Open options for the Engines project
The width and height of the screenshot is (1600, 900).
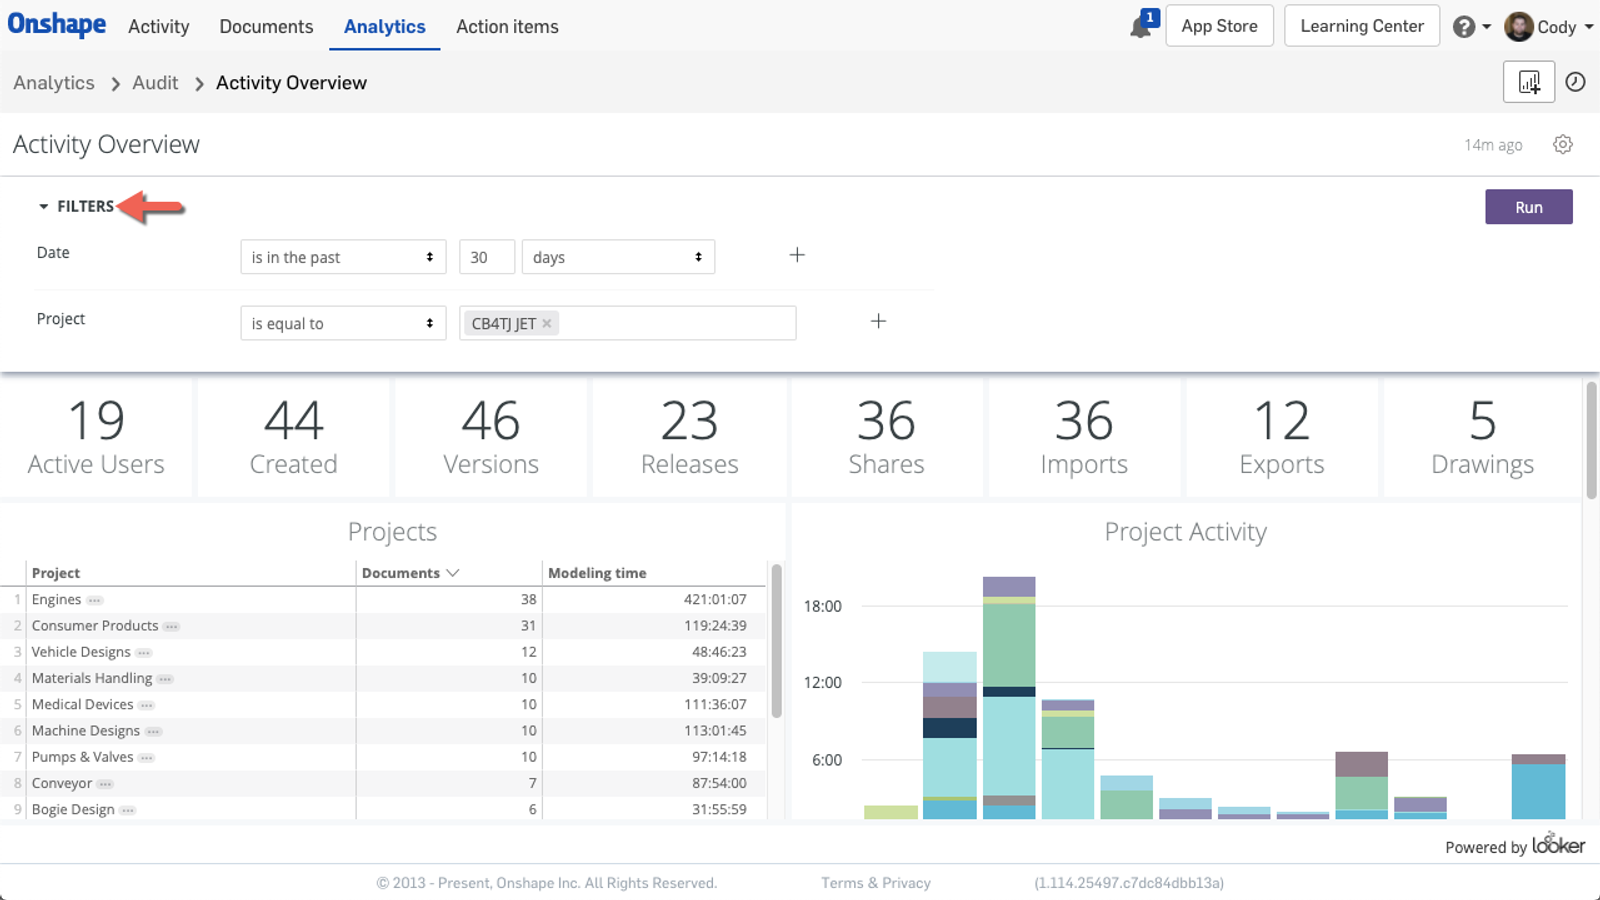95,599
